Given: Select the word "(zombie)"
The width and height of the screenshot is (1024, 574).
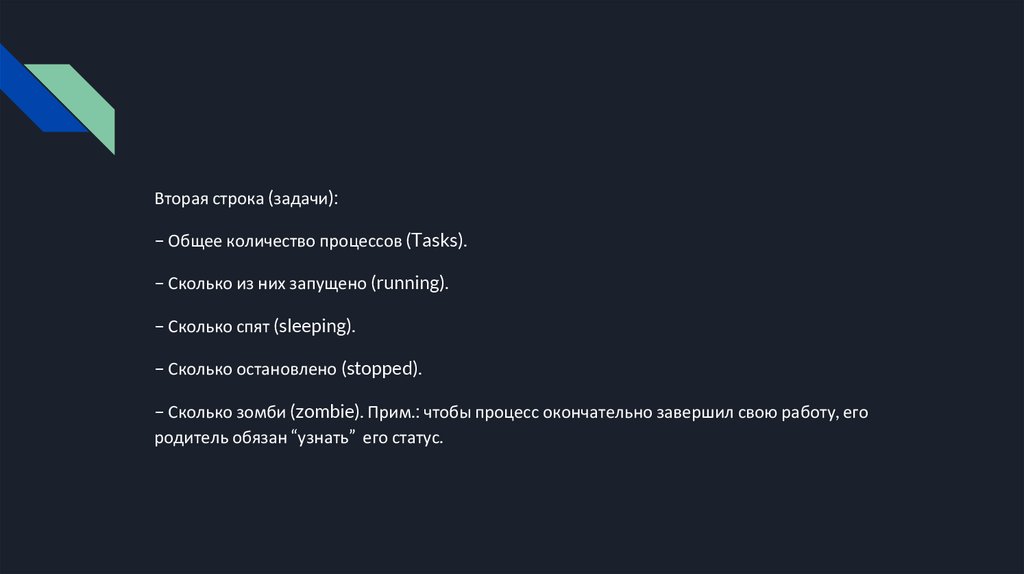Looking at the screenshot, I should 327,411.
